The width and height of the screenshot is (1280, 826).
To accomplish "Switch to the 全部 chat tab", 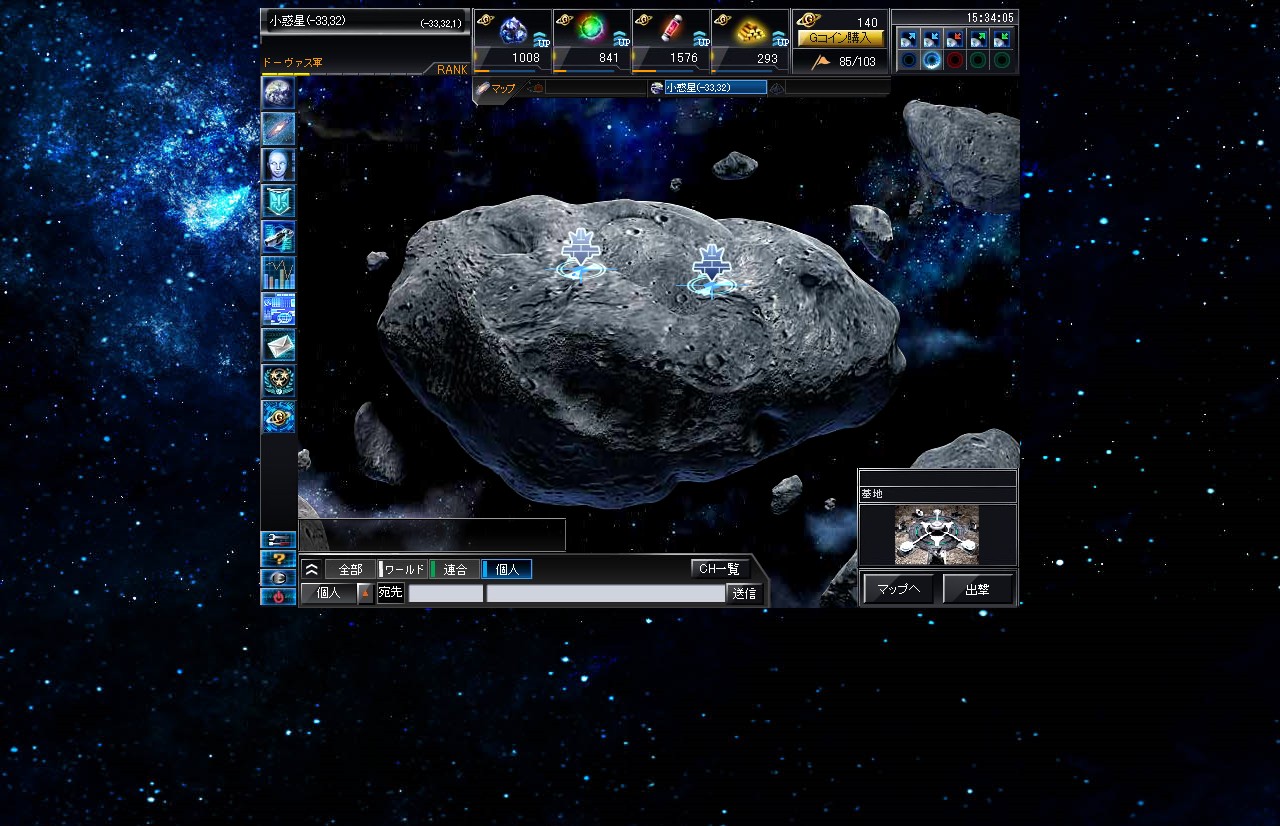I will tap(350, 569).
